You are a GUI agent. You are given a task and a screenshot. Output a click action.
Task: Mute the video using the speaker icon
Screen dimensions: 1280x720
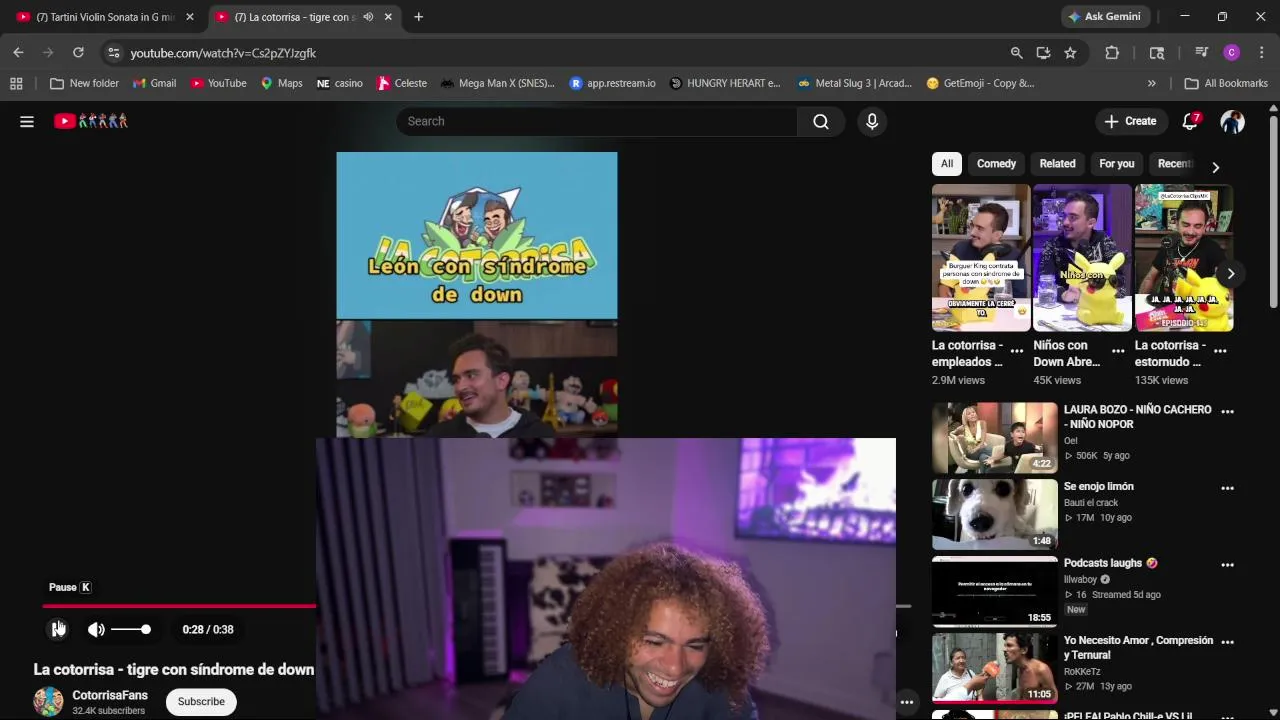[96, 629]
